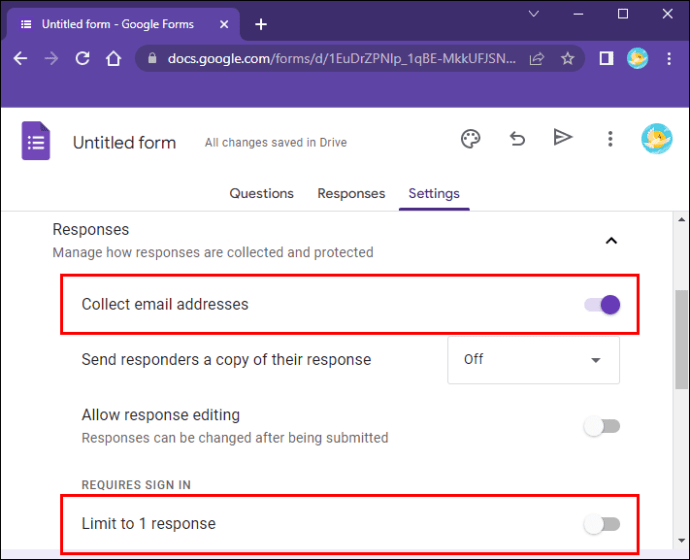This screenshot has width=690, height=560.
Task: Click the undo arrow icon
Action: [517, 139]
